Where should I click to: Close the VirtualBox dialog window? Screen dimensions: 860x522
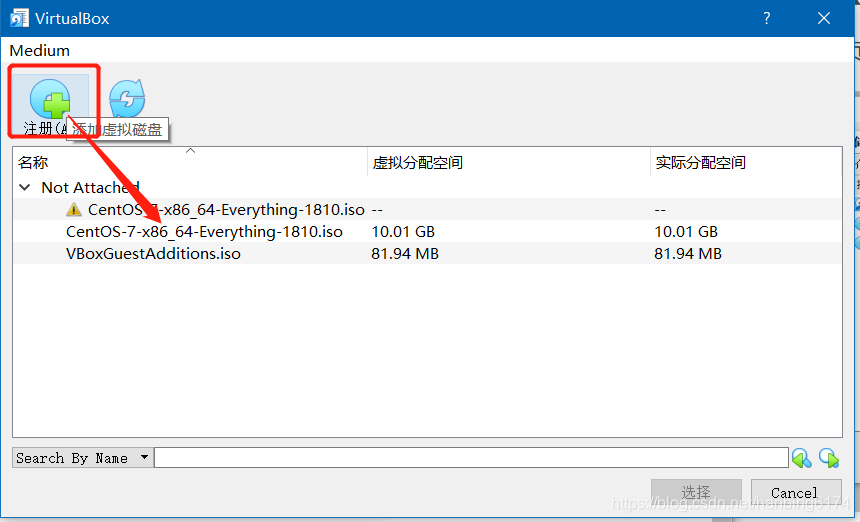pos(825,18)
